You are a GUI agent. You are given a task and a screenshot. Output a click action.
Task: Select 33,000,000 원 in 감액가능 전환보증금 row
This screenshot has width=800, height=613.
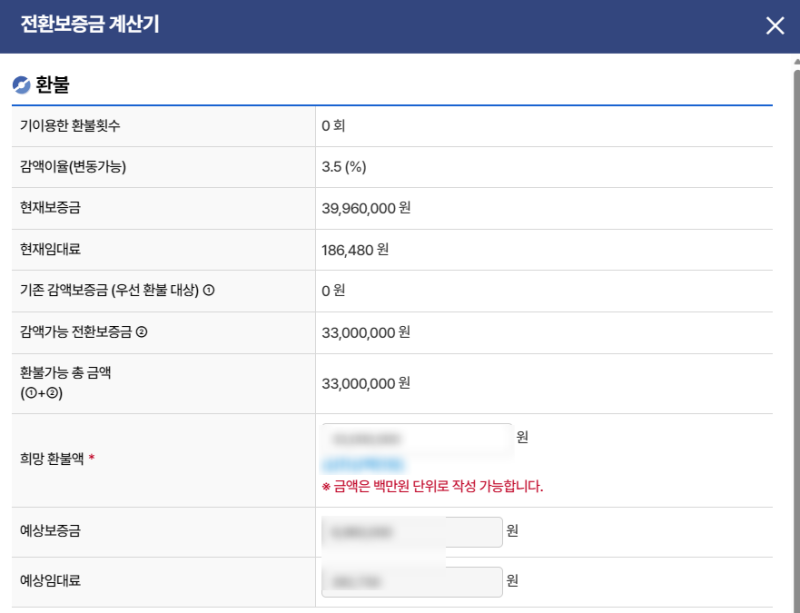366,333
